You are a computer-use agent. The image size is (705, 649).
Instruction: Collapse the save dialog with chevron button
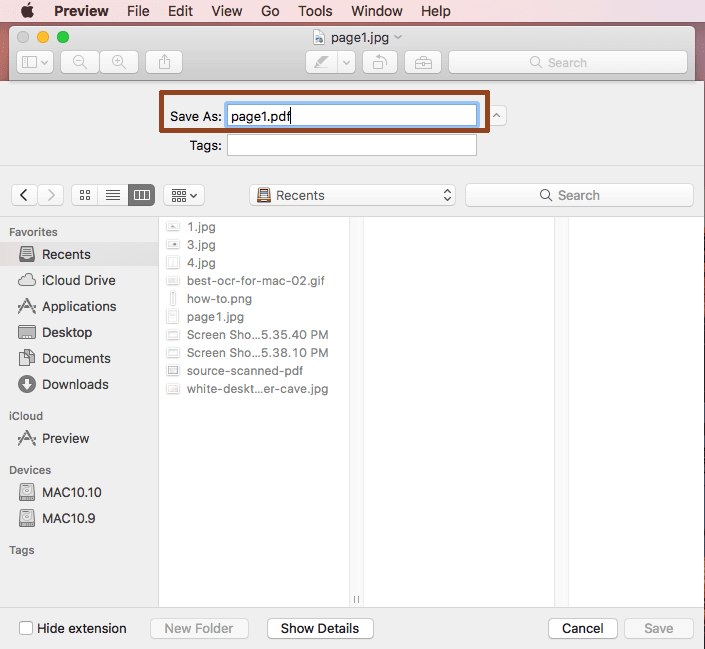point(496,116)
